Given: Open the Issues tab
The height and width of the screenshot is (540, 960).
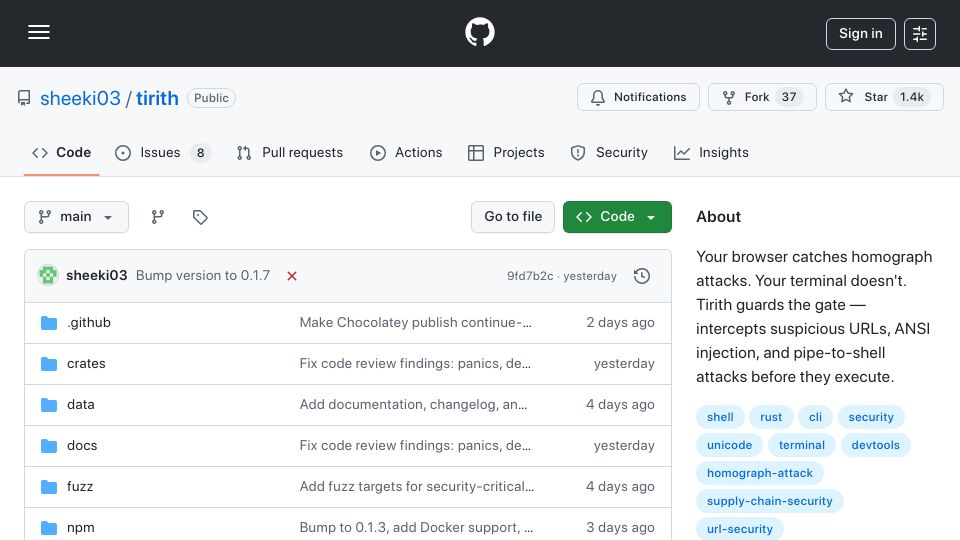Looking at the screenshot, I should pyautogui.click(x=163, y=152).
